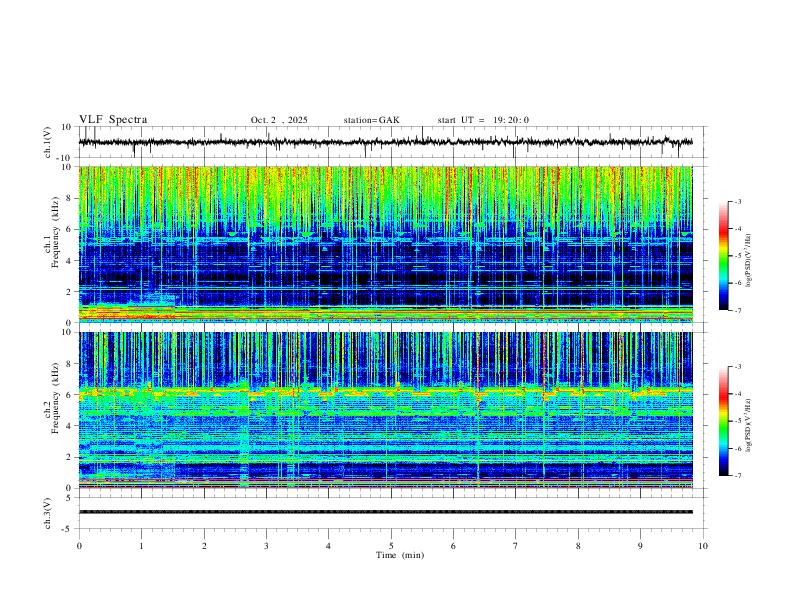792x612 pixels.
Task: Click inside the ch.2 spectrogram panel
Action: pyautogui.click(x=385, y=410)
